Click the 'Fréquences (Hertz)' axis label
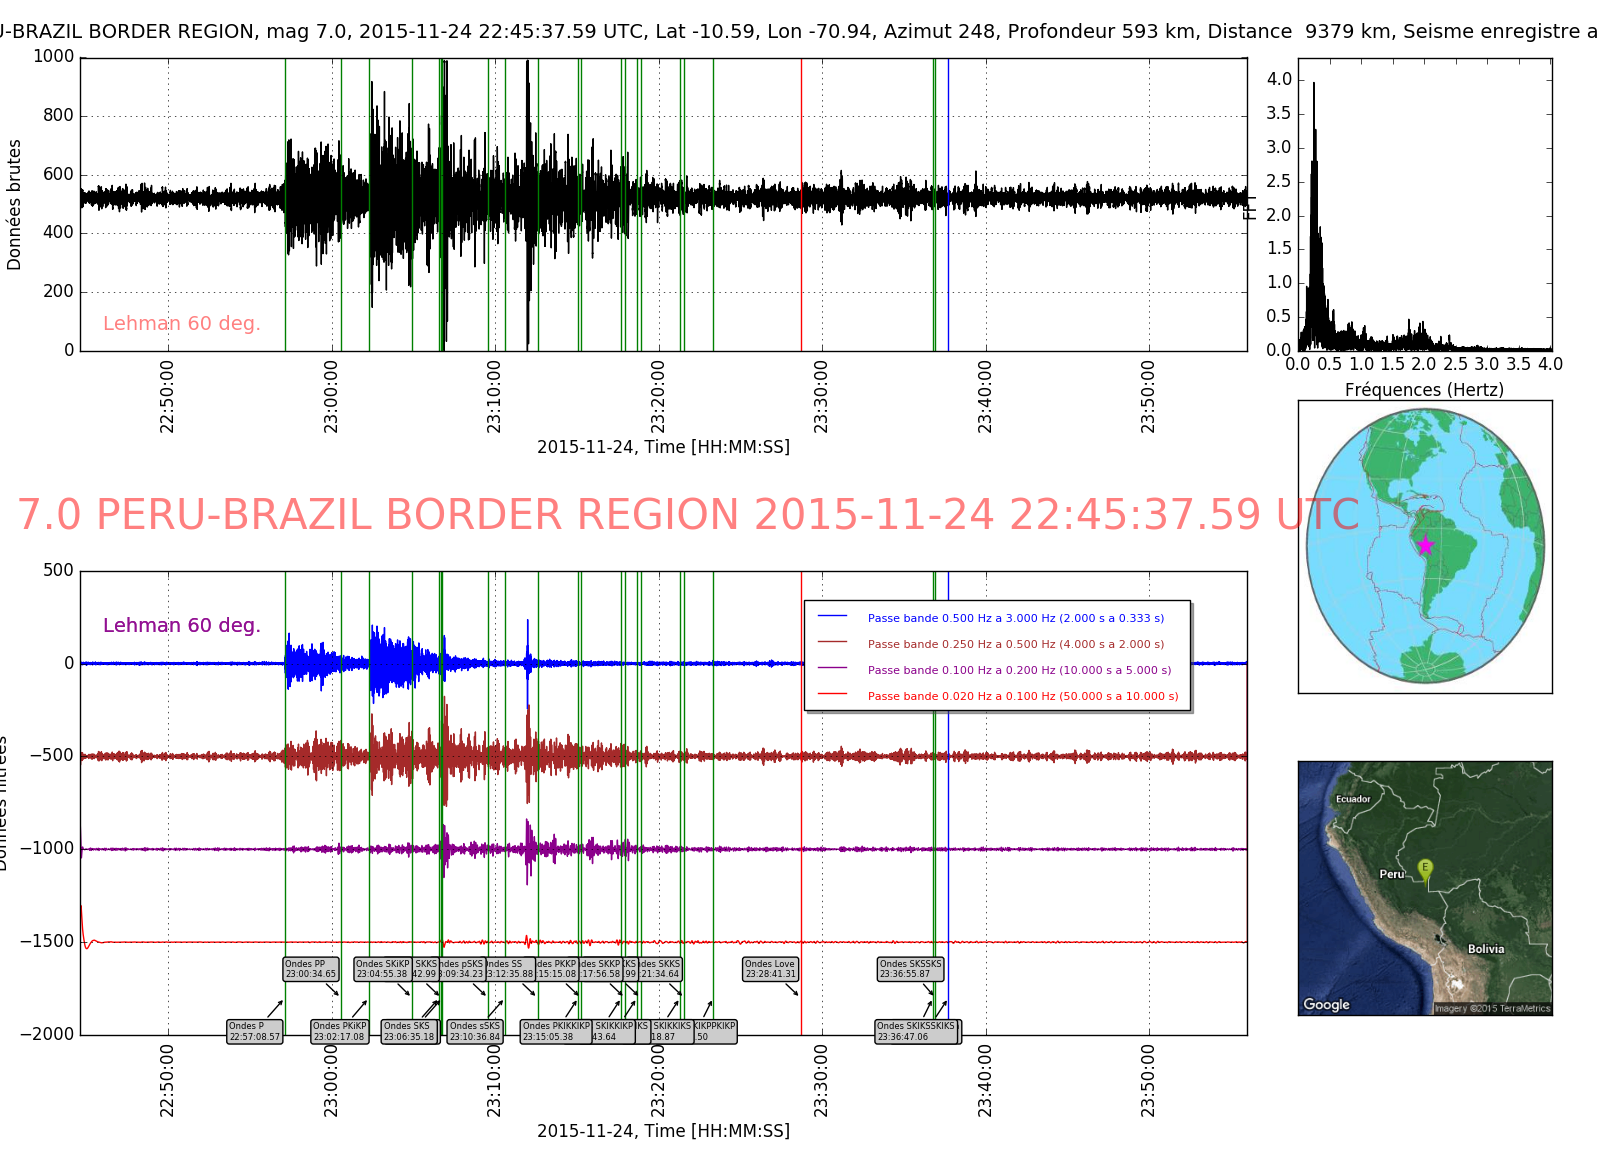The width and height of the screenshot is (1600, 1150). 1424,390
